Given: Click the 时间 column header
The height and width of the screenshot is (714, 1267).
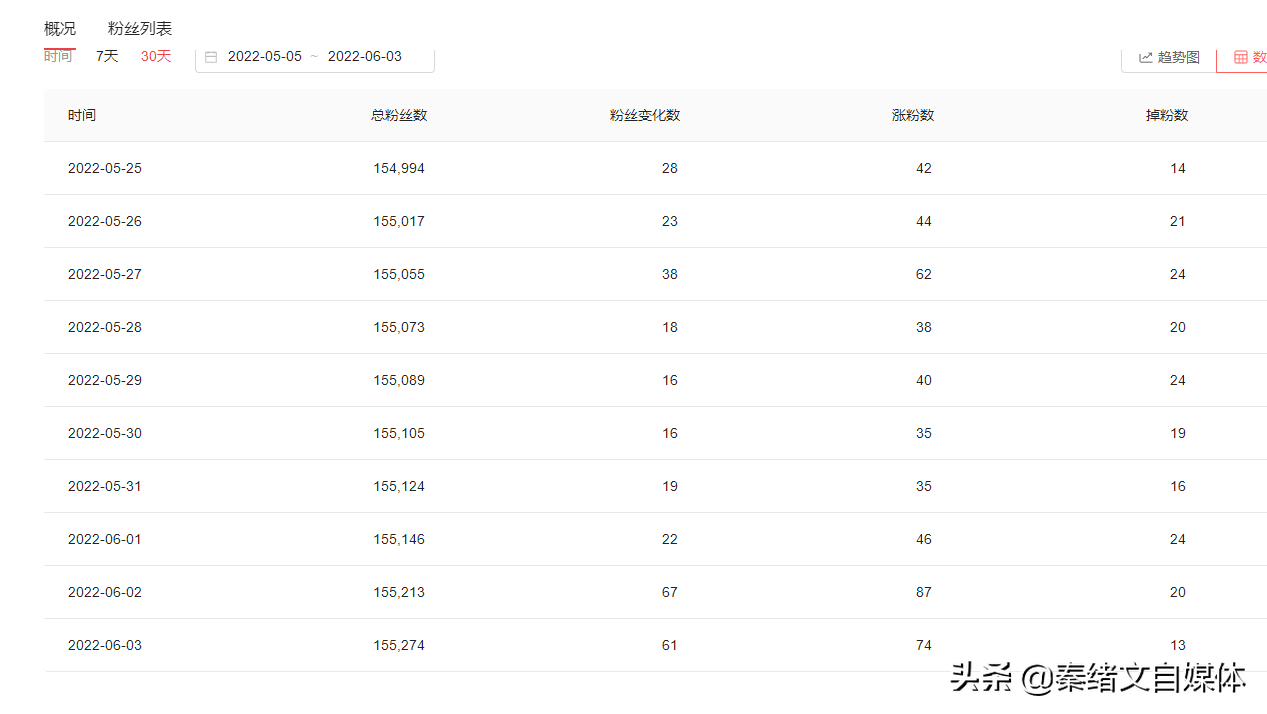Looking at the screenshot, I should (x=82, y=115).
